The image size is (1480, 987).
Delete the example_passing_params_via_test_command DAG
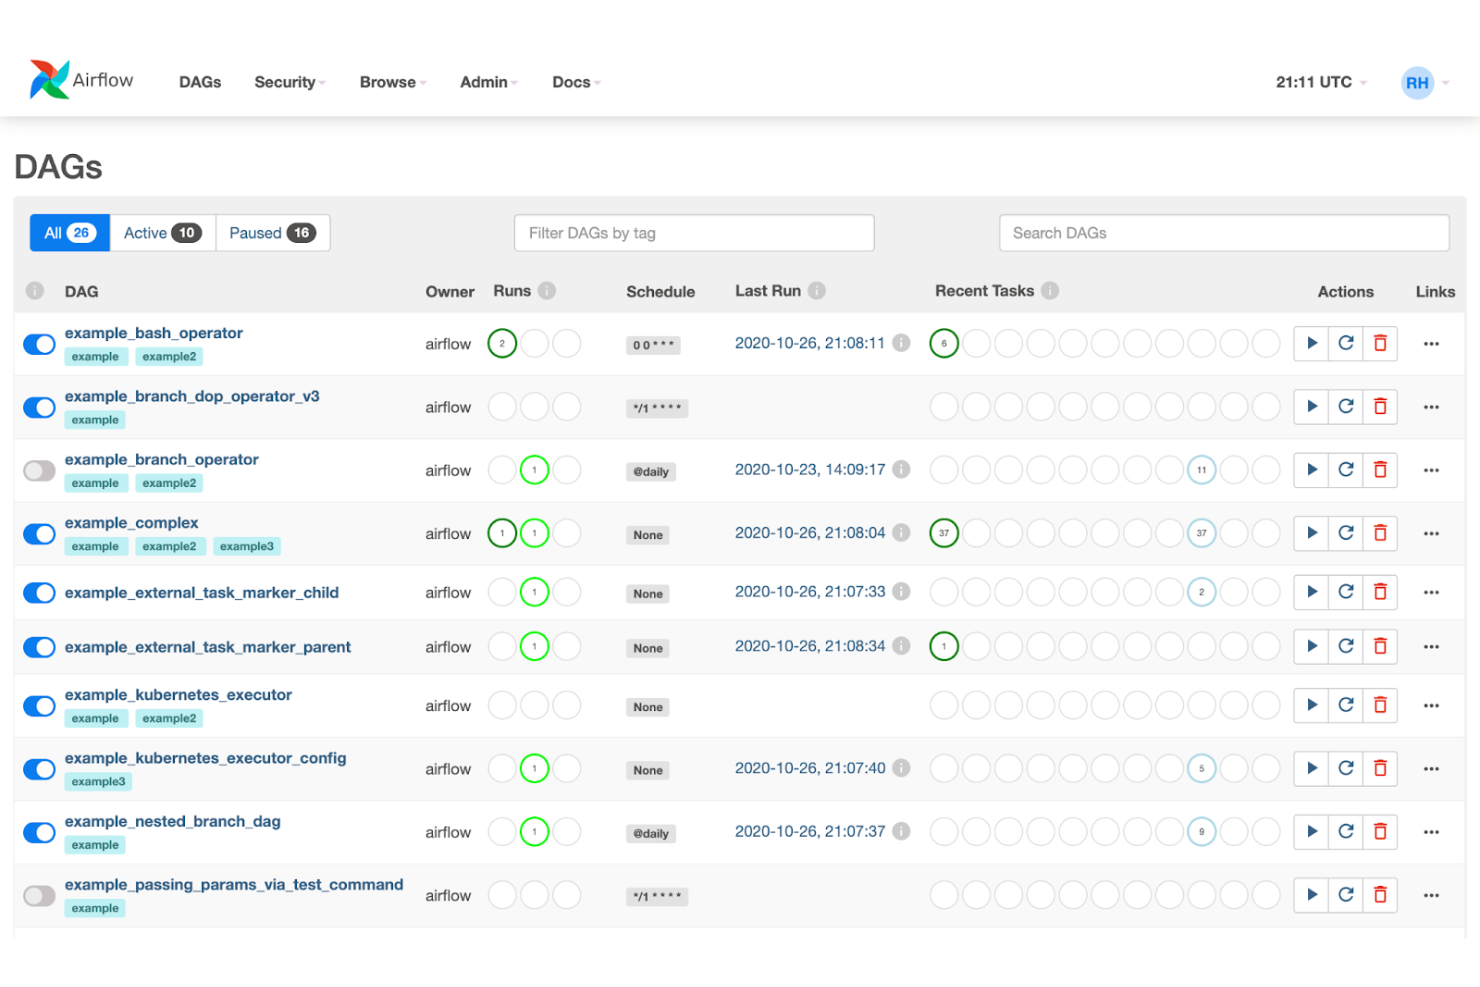point(1380,895)
